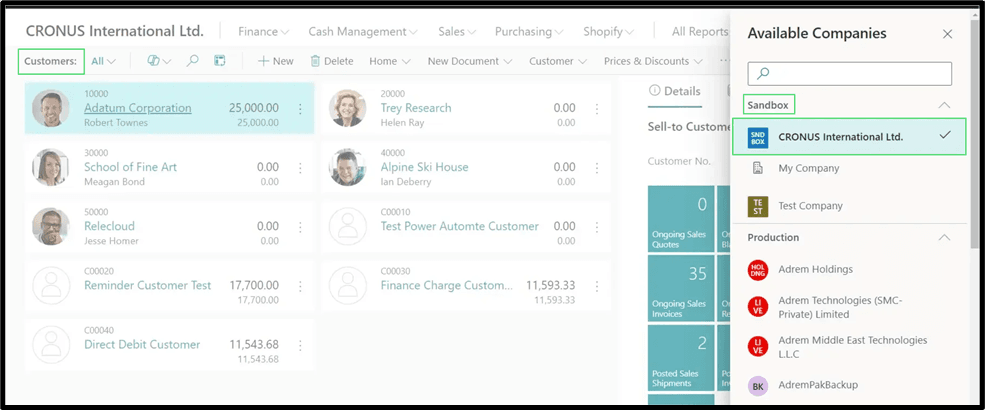Click the Delete trash can icon
The width and height of the screenshot is (985, 410).
tap(315, 61)
